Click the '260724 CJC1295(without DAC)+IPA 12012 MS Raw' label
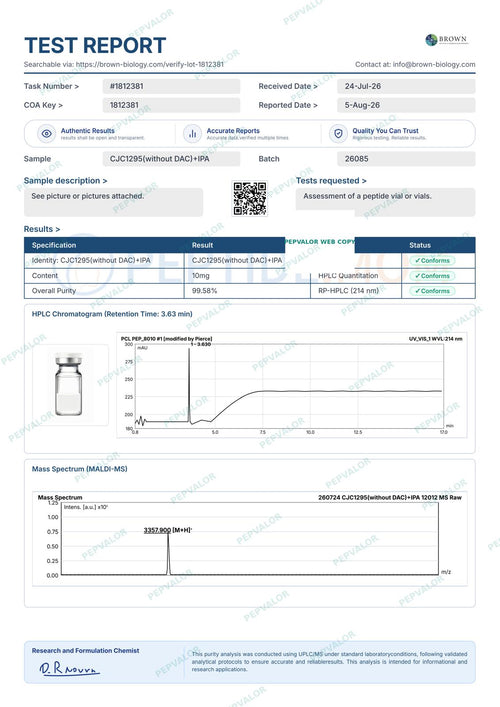The image size is (500, 707). coord(390,497)
